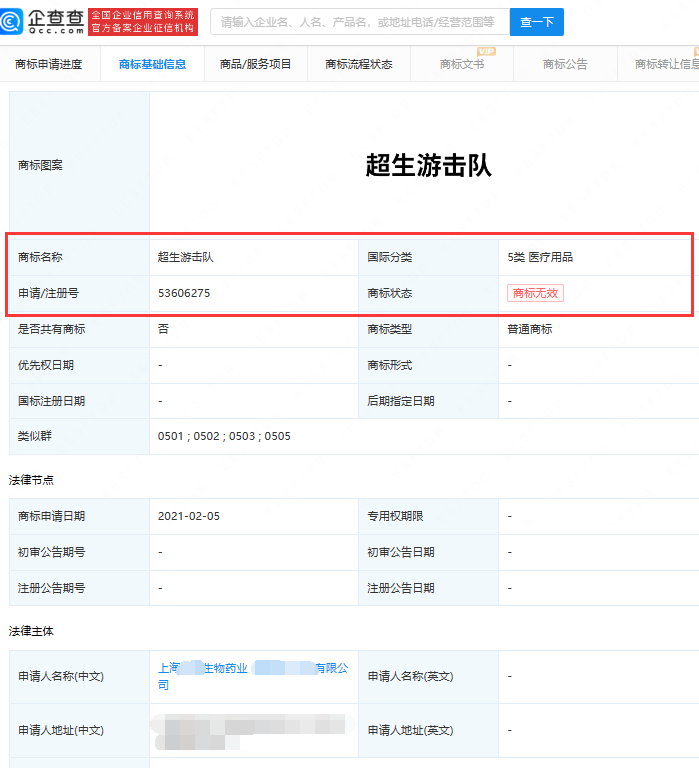Focus the company name search box
Viewport: 699px width, 768px height.
click(x=360, y=22)
